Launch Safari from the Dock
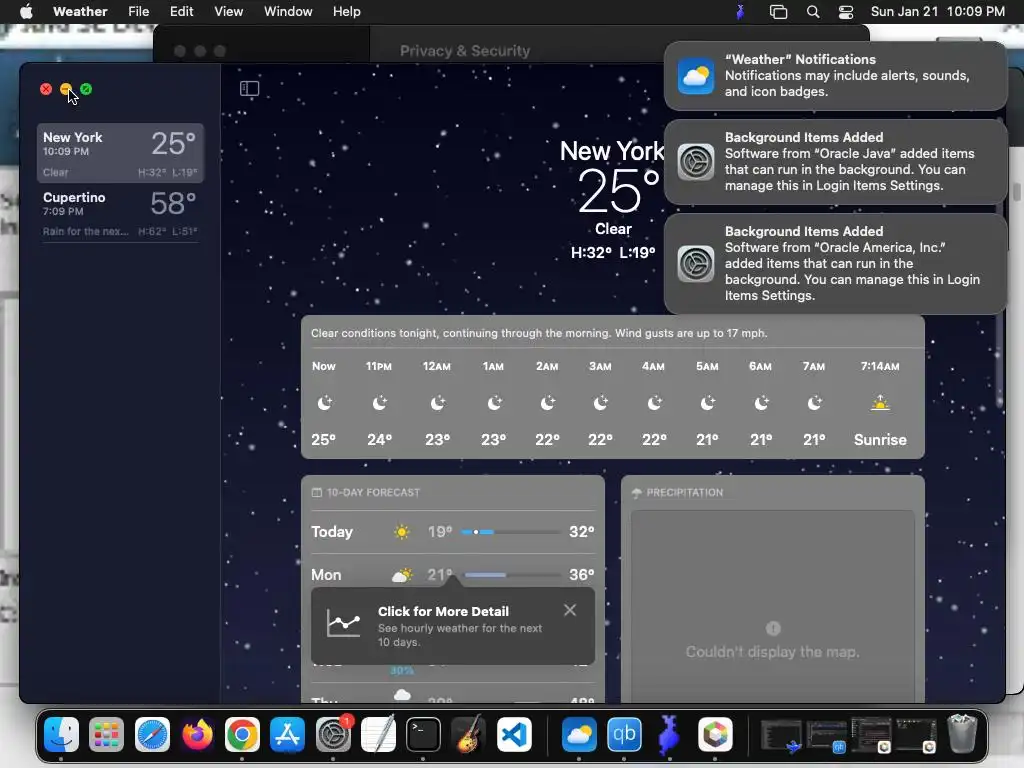1024x768 pixels. 152,734
